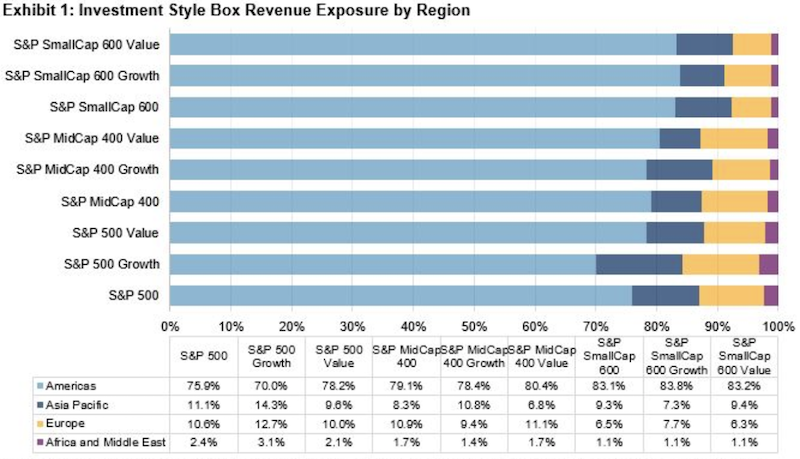Click the Europe bar segment for S&P 500 Growth
Image resolution: width=800 pixels, height=459 pixels.
[721, 264]
